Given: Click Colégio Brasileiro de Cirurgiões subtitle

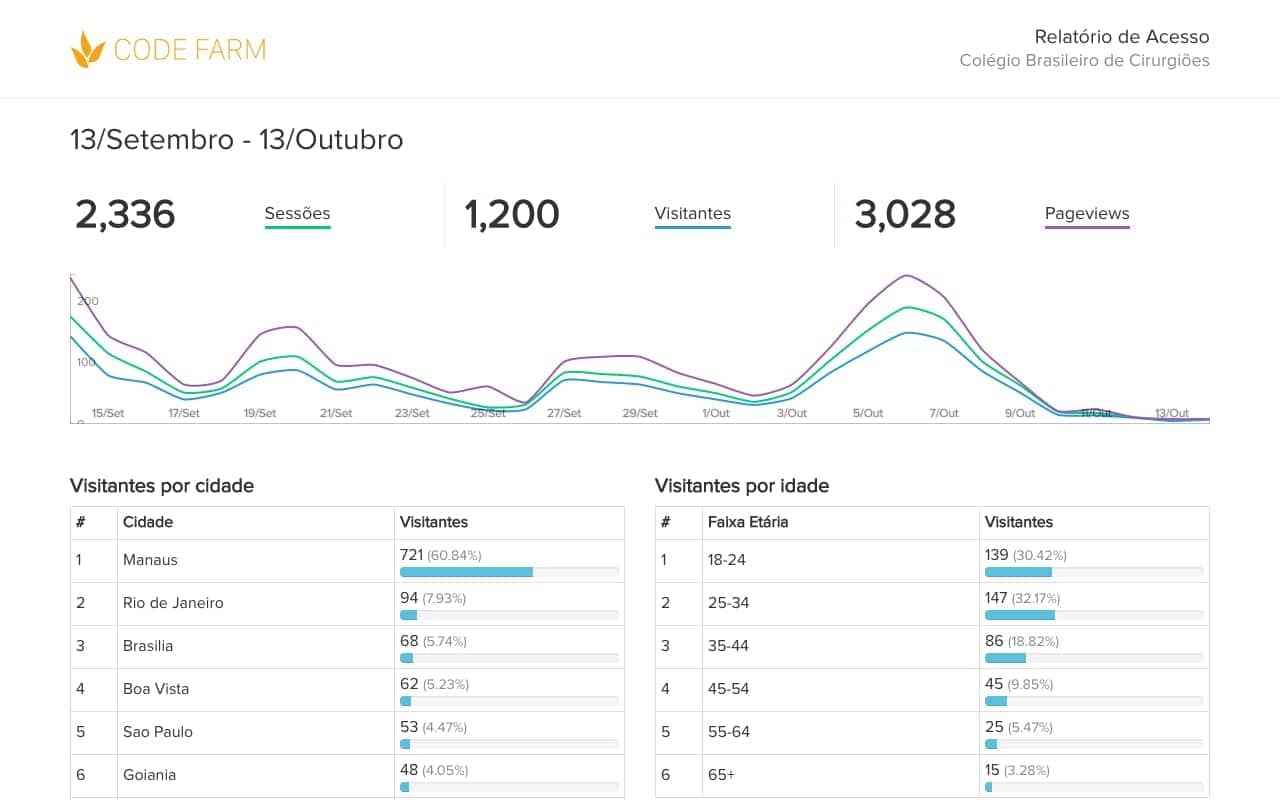Looking at the screenshot, I should point(1084,60).
